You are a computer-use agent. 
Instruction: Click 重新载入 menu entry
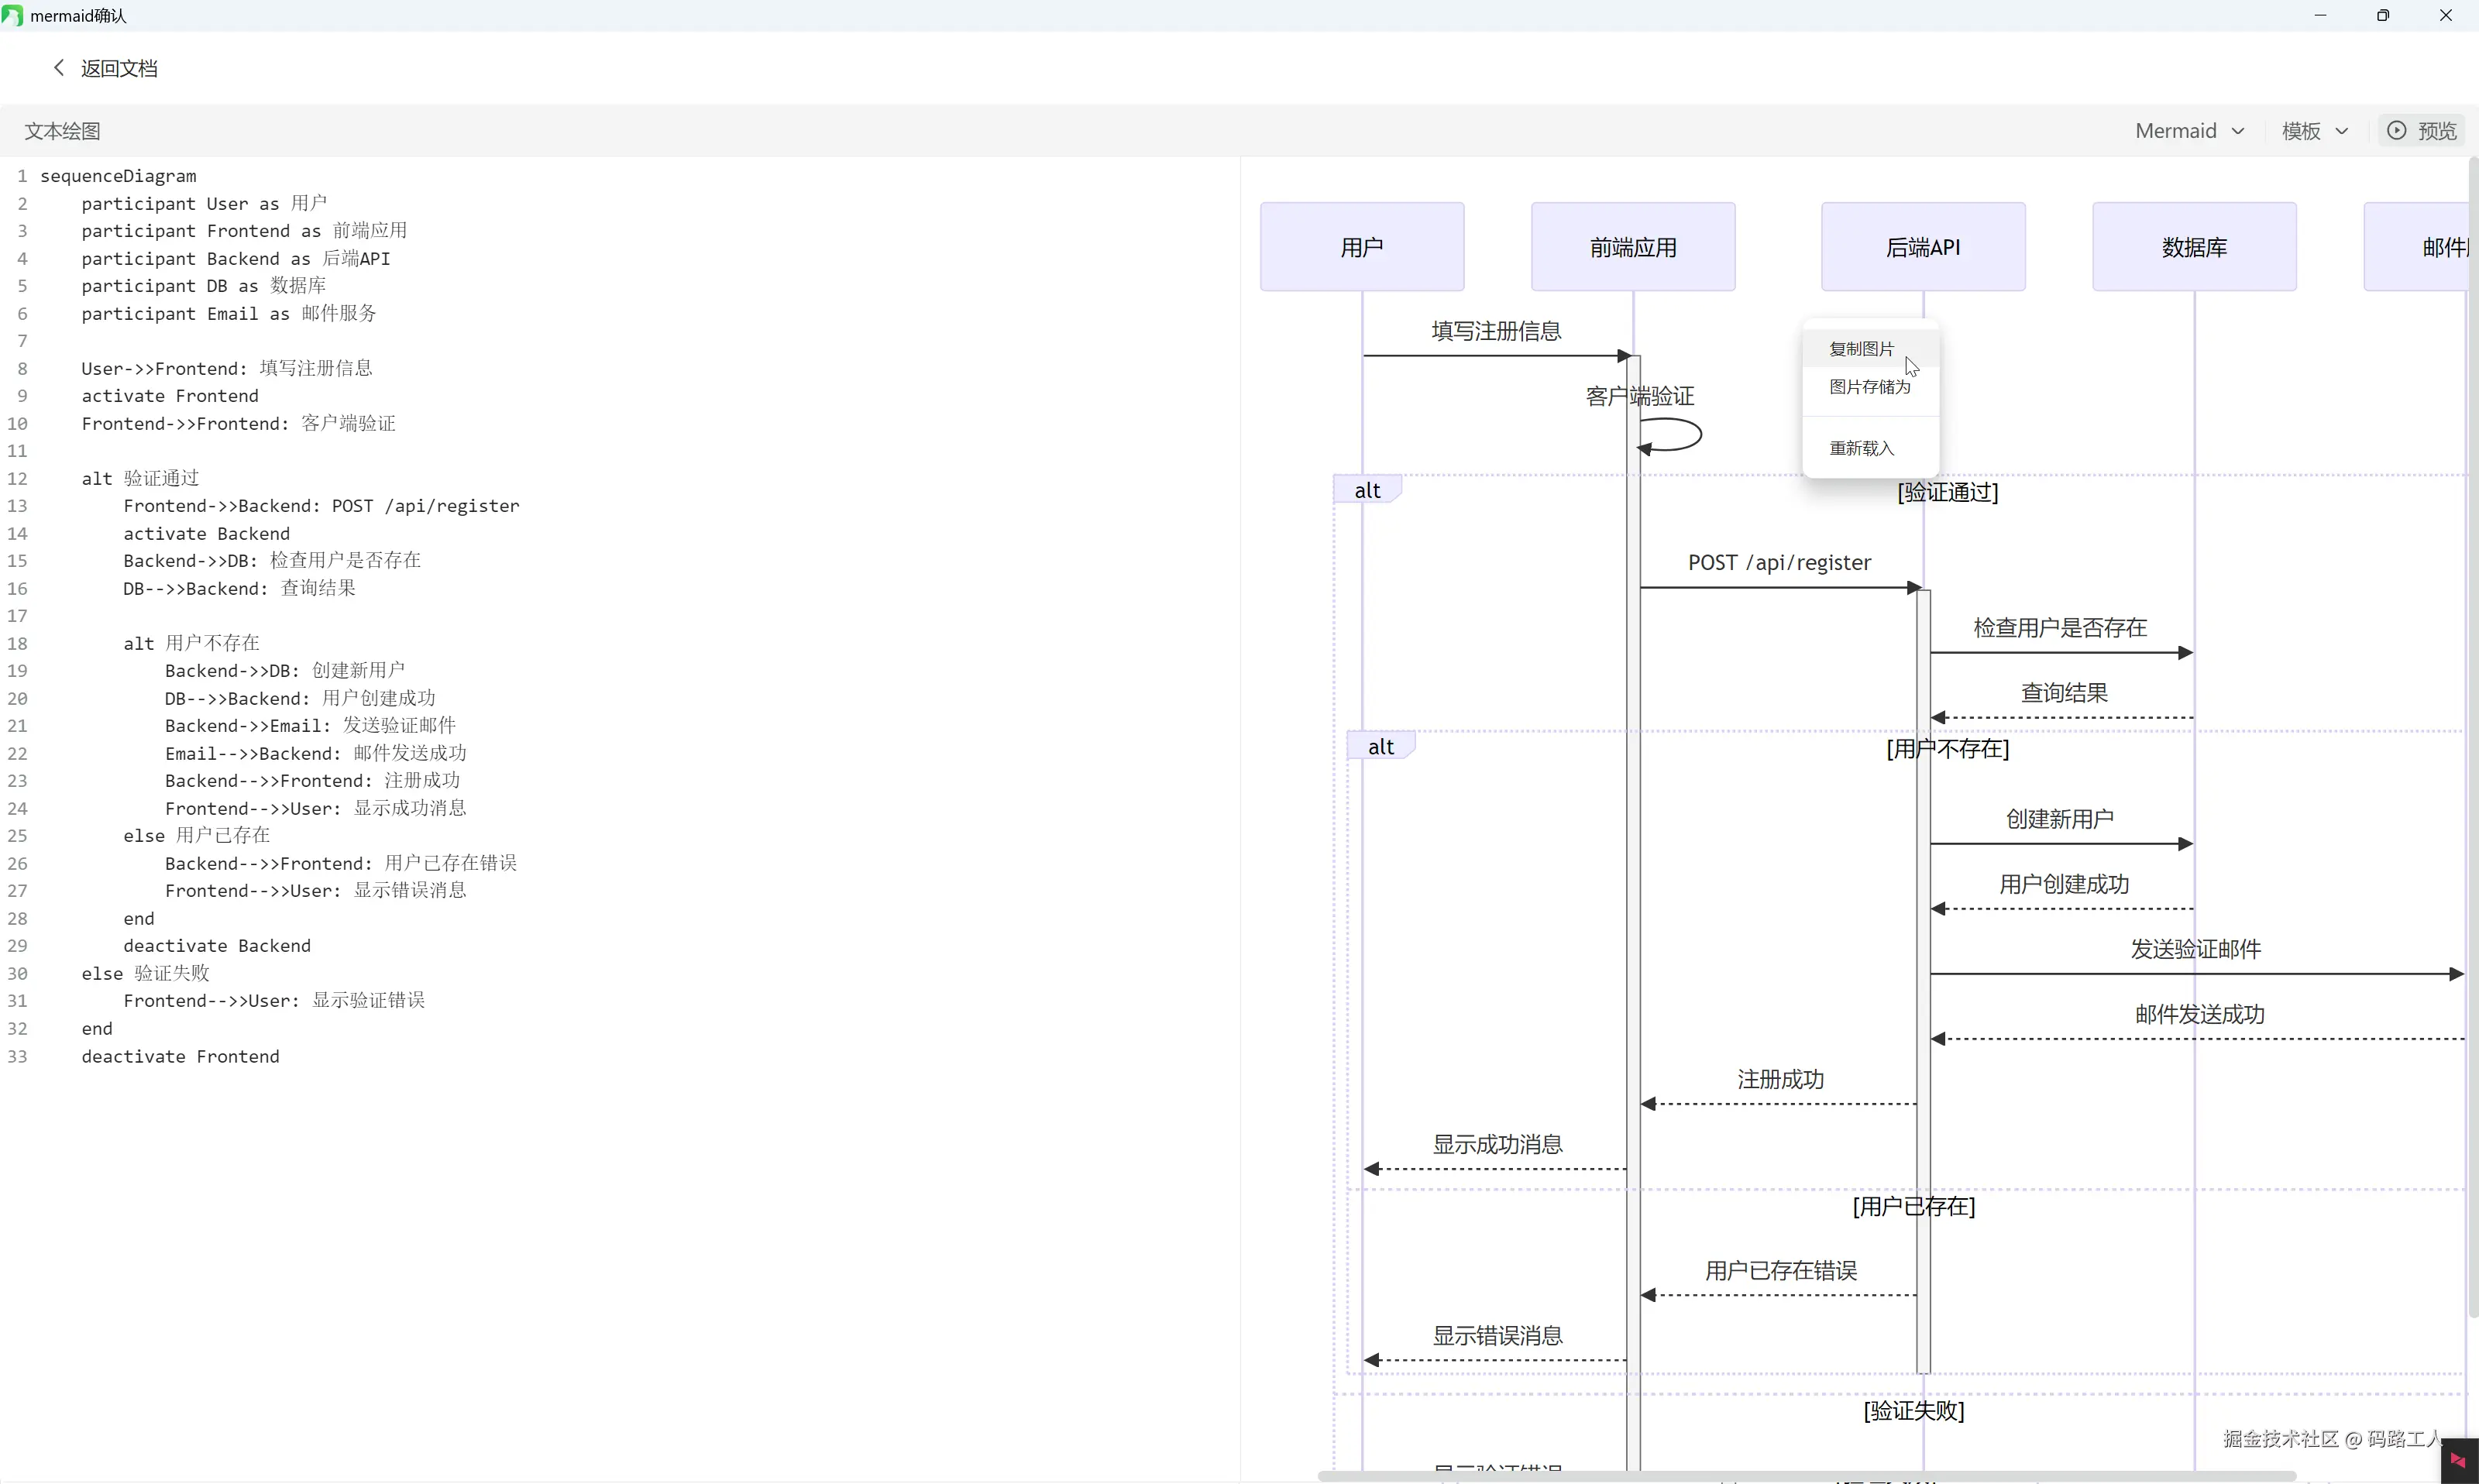pos(1861,448)
